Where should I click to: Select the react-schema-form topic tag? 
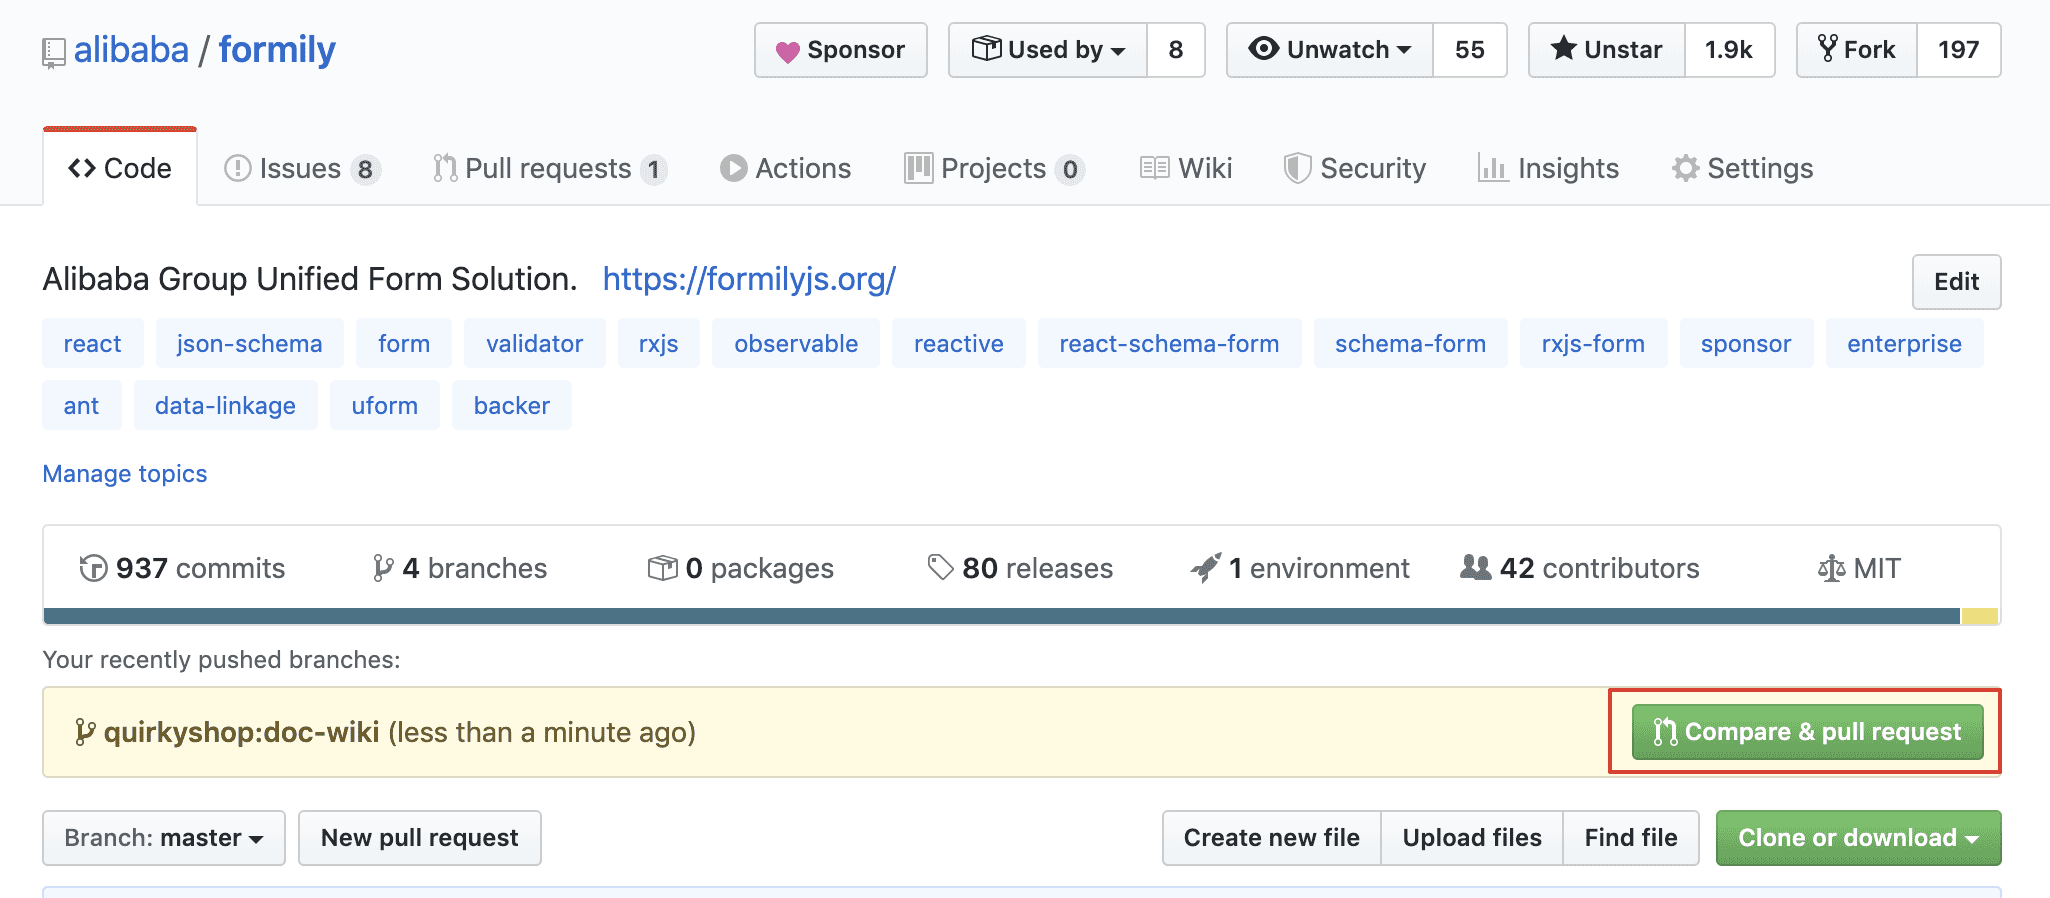coord(1169,344)
